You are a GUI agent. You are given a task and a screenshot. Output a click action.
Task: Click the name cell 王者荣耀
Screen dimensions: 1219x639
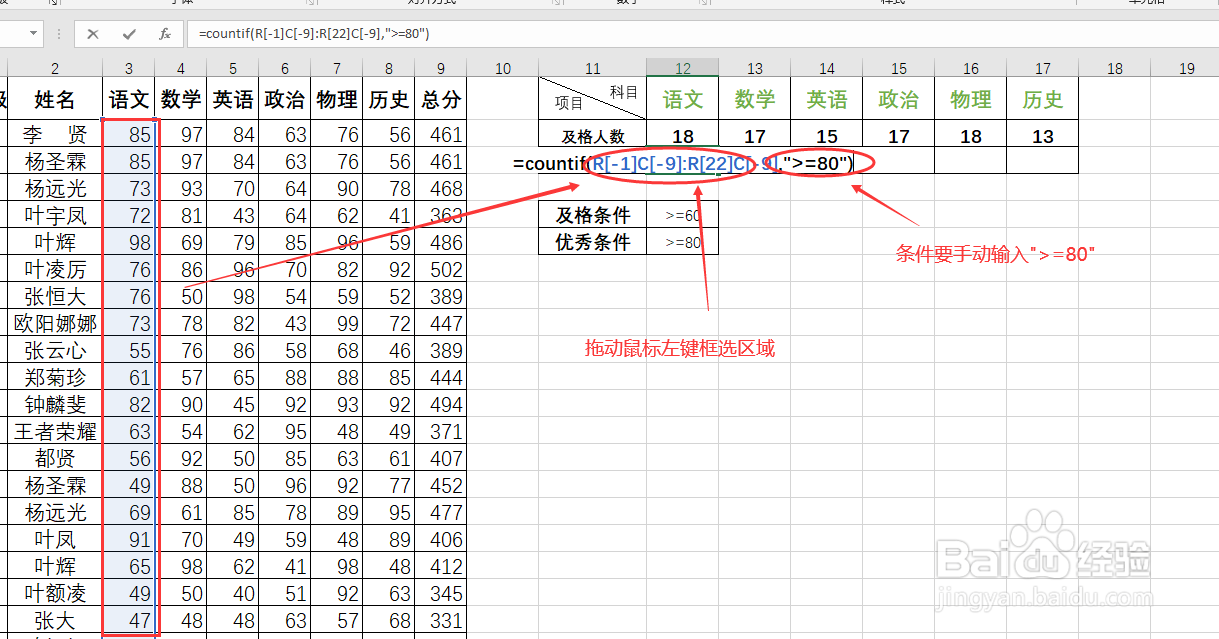[55, 431]
